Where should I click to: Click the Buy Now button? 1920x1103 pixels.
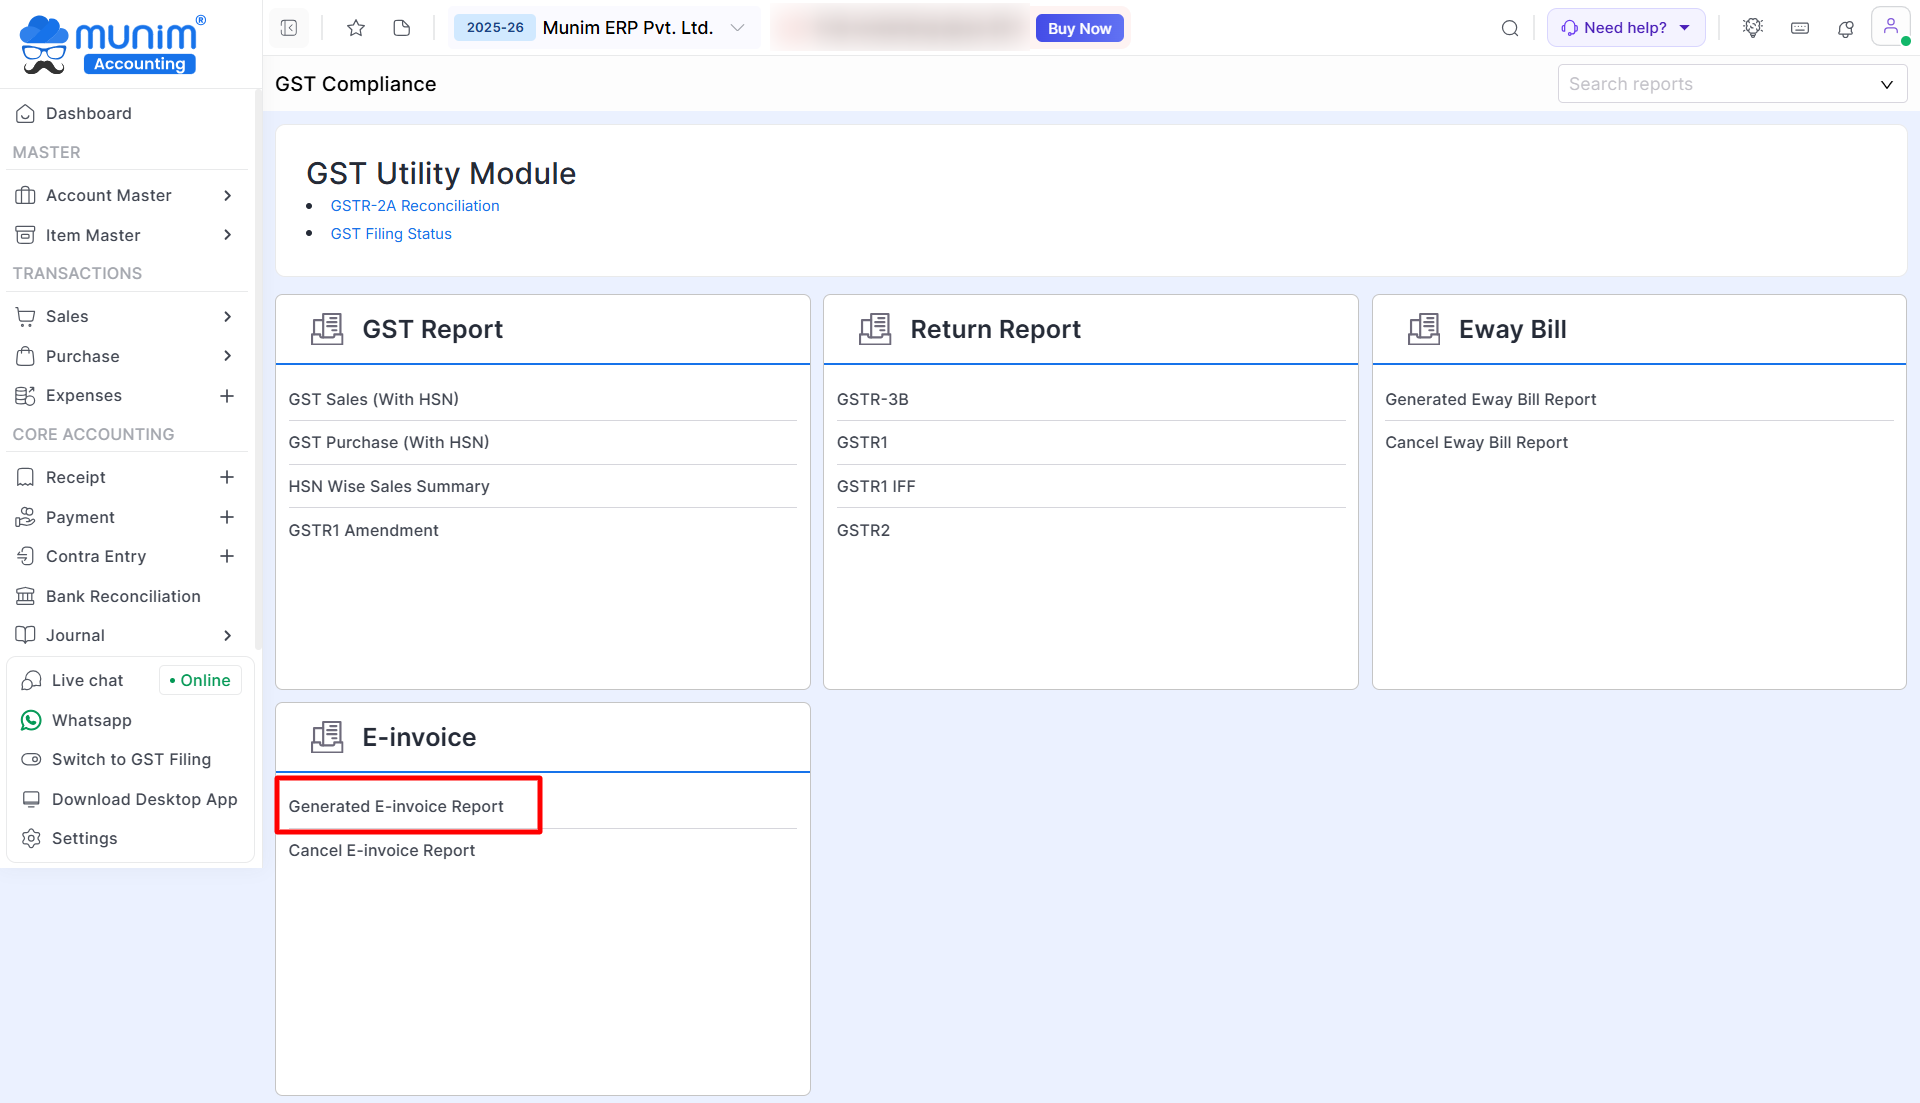1079,28
